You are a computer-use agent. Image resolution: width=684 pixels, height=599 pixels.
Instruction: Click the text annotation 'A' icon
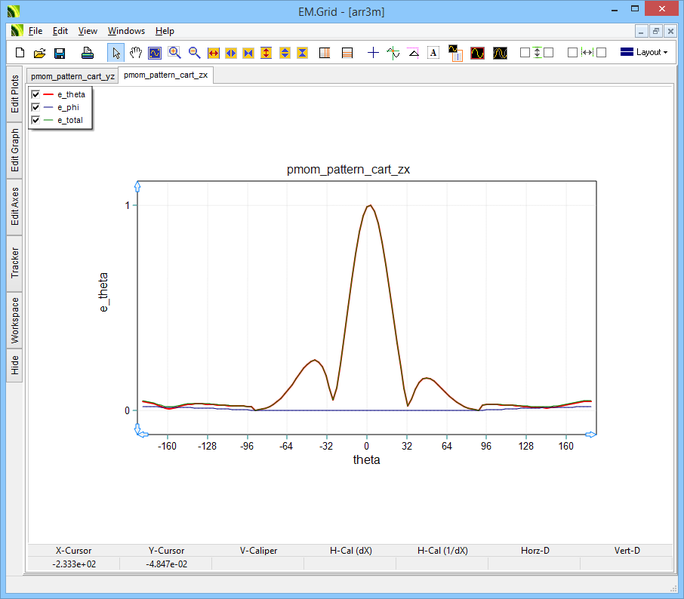[433, 52]
